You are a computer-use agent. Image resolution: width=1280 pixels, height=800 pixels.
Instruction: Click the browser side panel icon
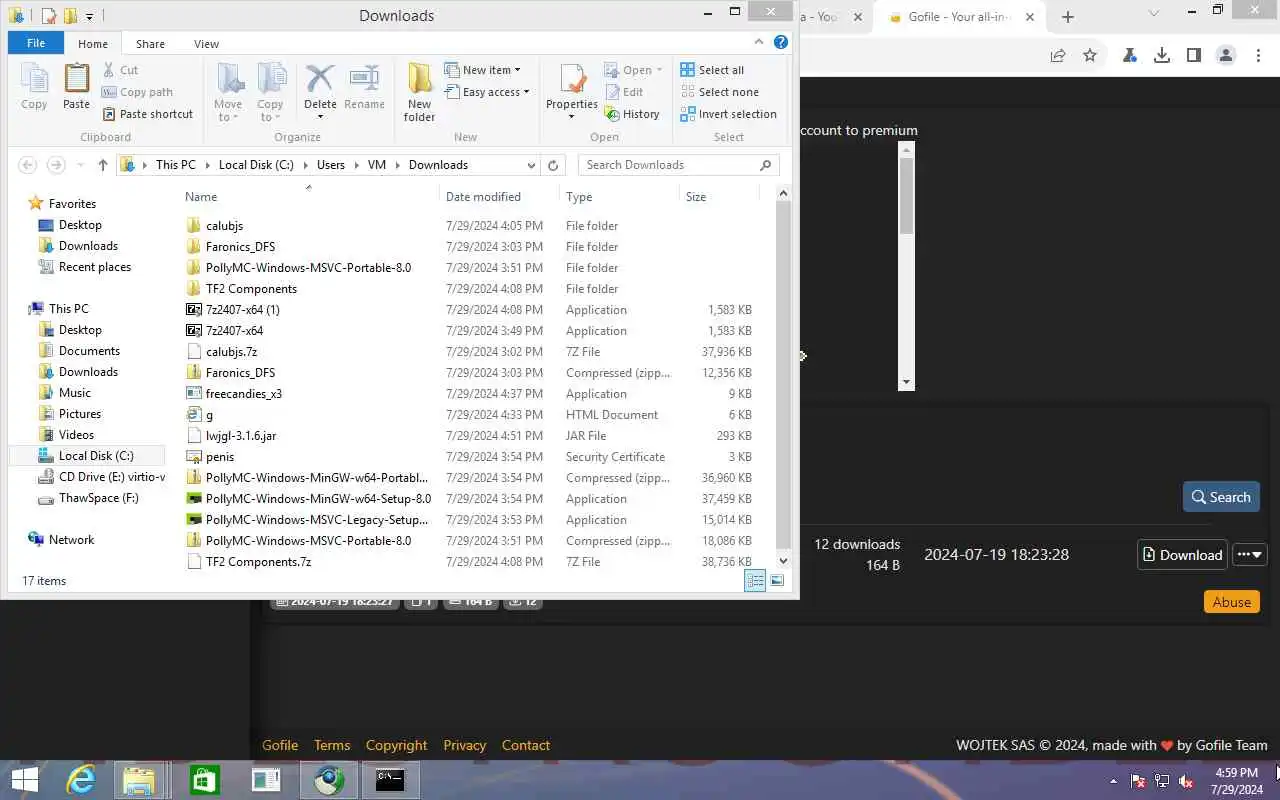1194,56
